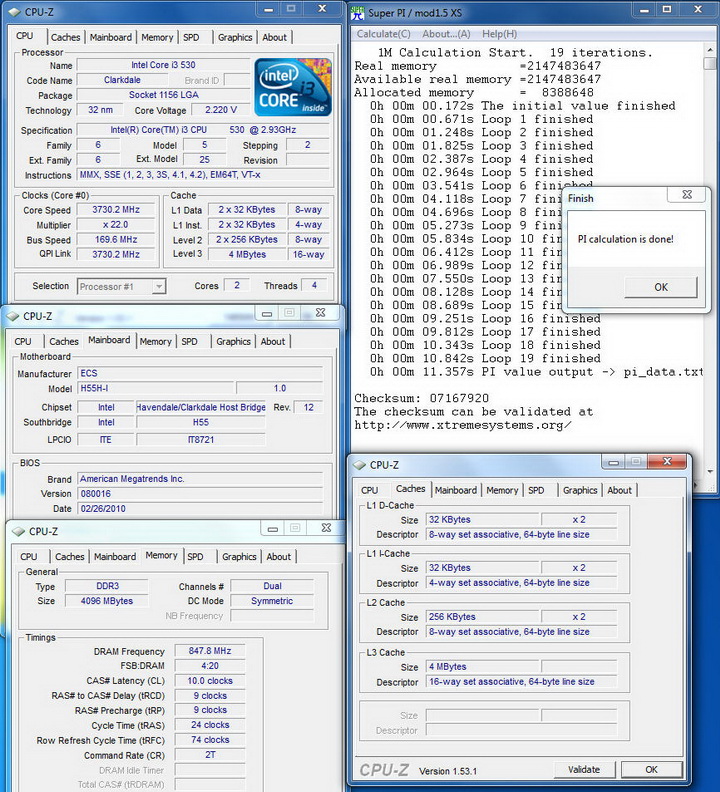Click the Super PI scrollbar down arrow
This screenshot has height=792, width=720.
pos(710,471)
